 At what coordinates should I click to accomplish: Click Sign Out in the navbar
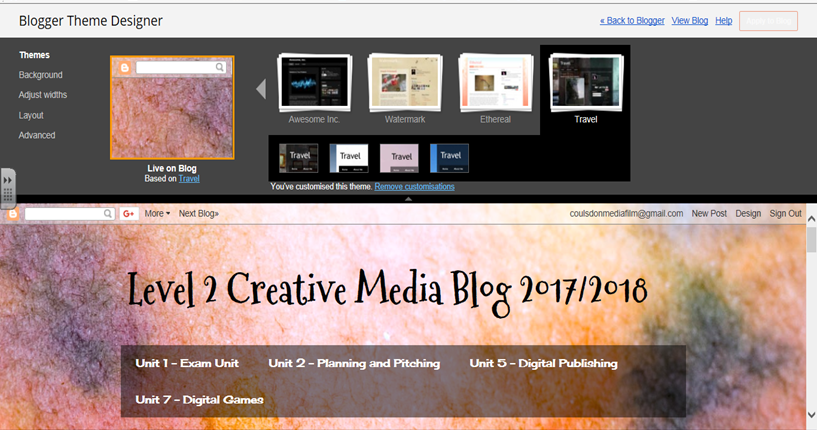coord(786,214)
